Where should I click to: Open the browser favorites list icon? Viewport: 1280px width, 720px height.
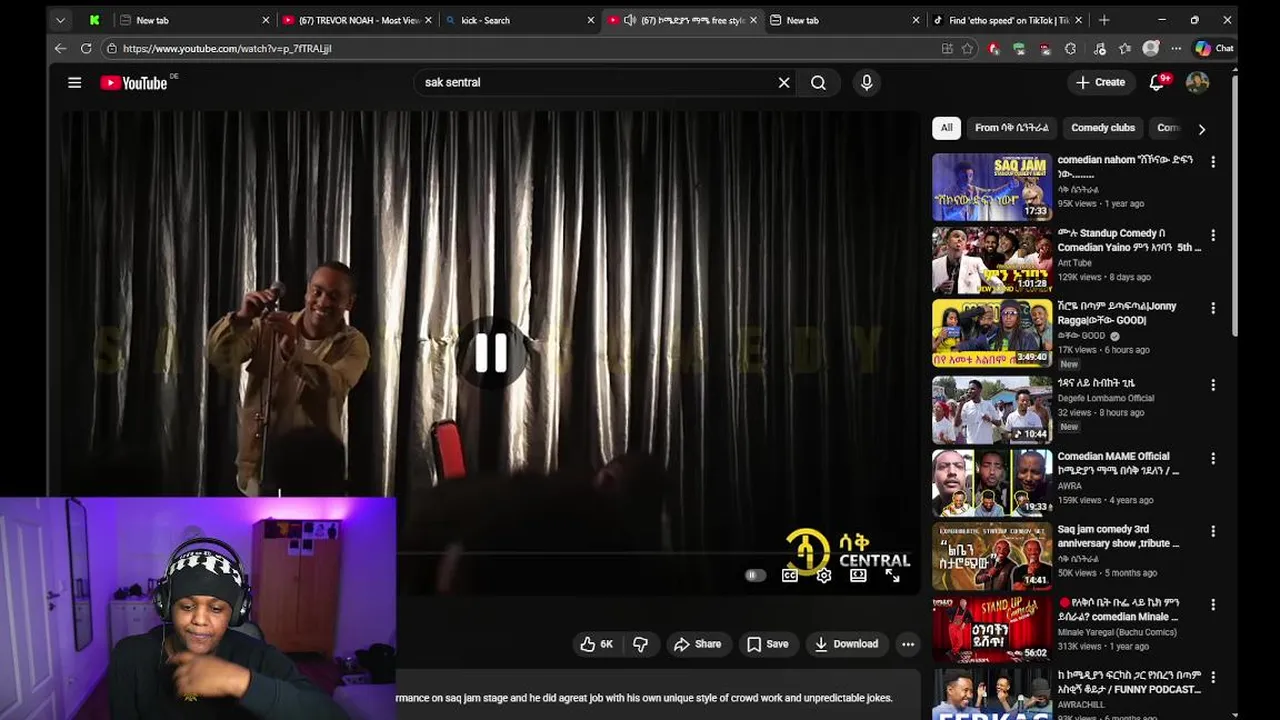1125,48
